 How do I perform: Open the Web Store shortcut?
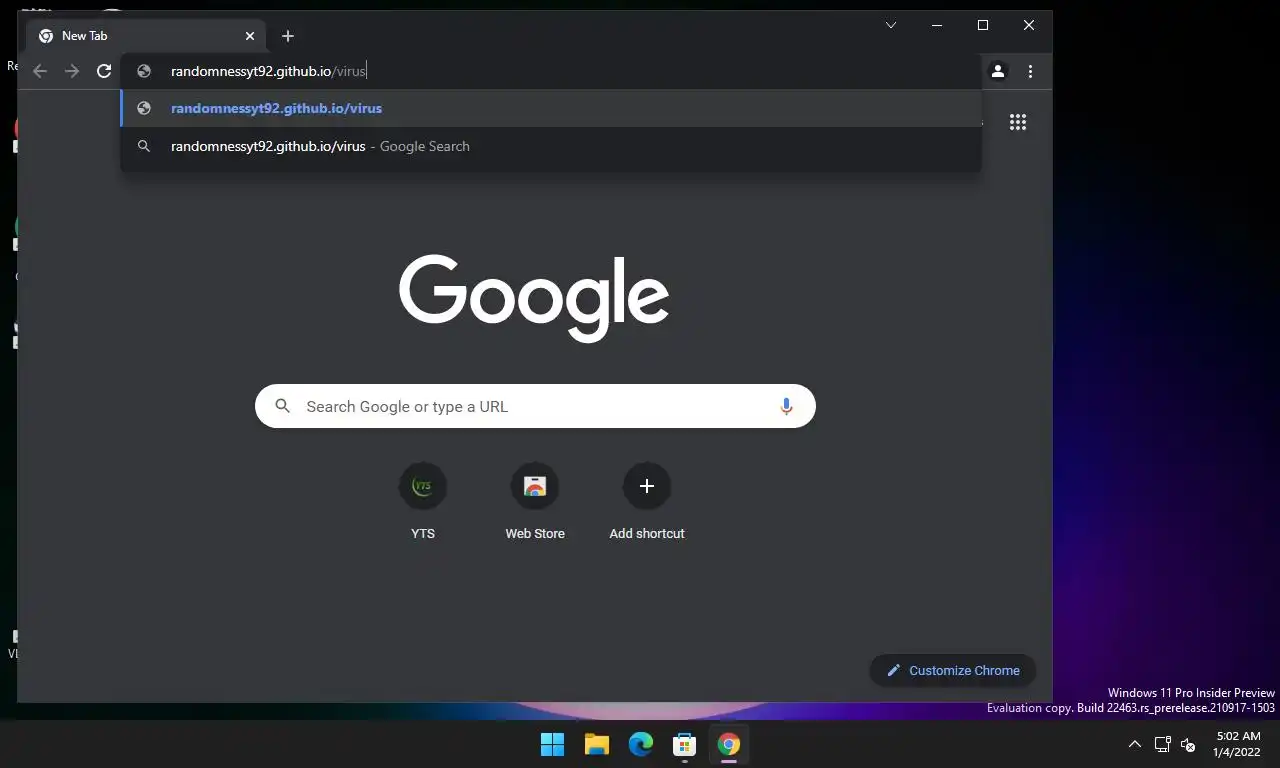pyautogui.click(x=535, y=502)
